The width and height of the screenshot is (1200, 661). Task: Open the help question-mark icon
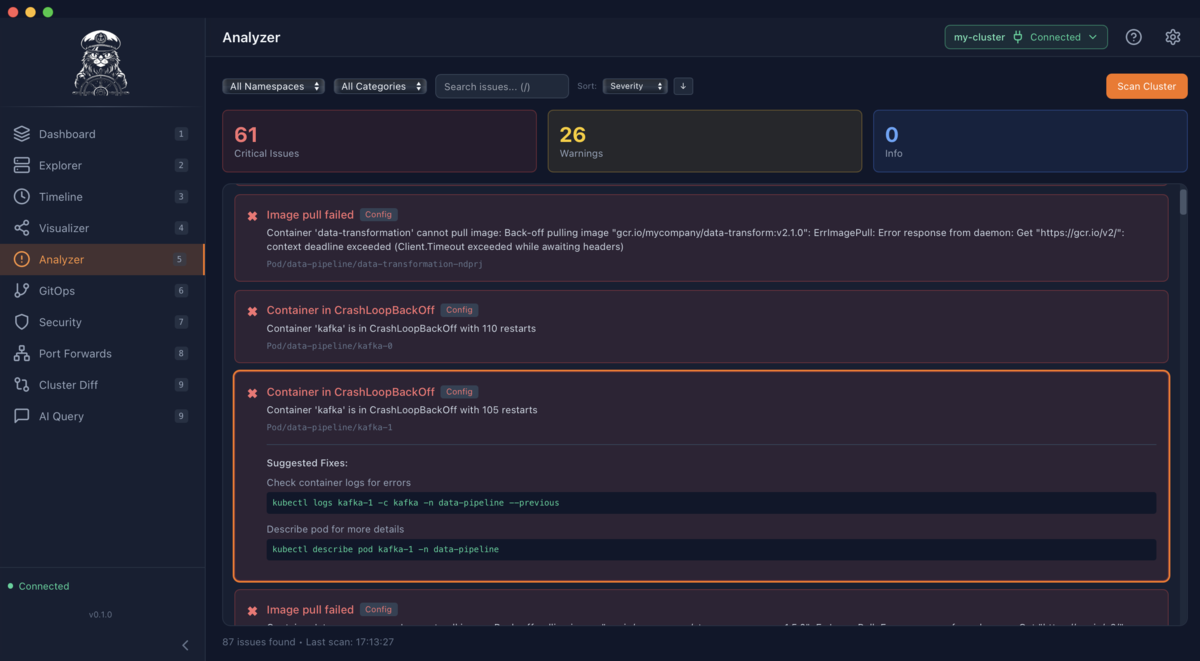pyautogui.click(x=1133, y=36)
